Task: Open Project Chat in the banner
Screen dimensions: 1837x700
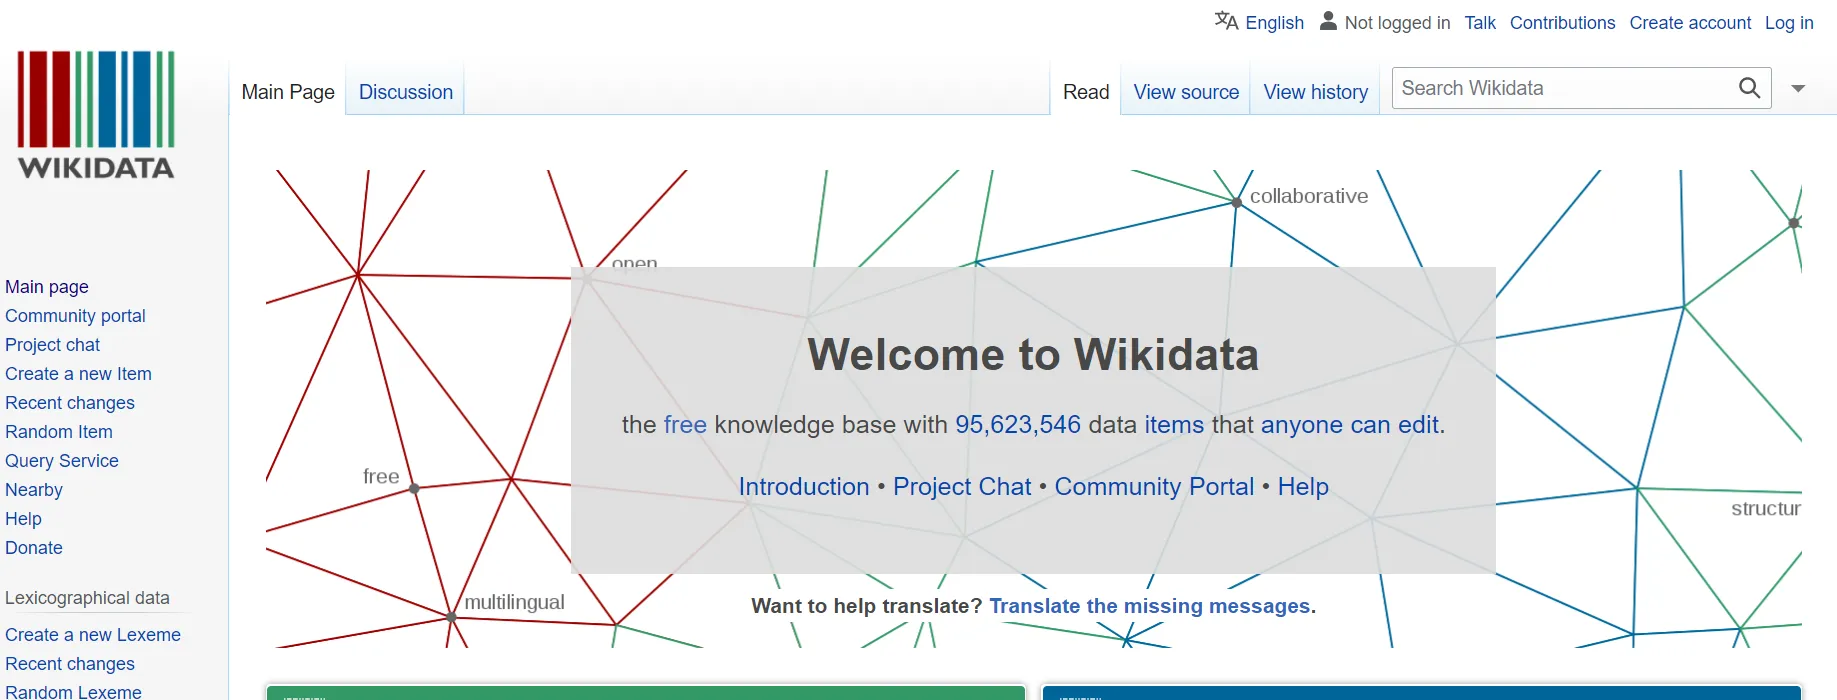Action: coord(962,487)
